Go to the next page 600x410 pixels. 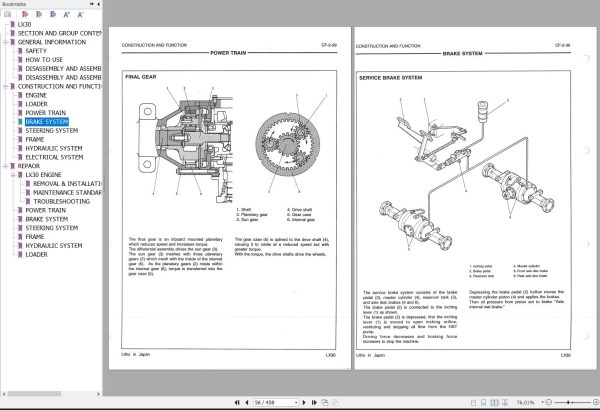[x=304, y=402]
